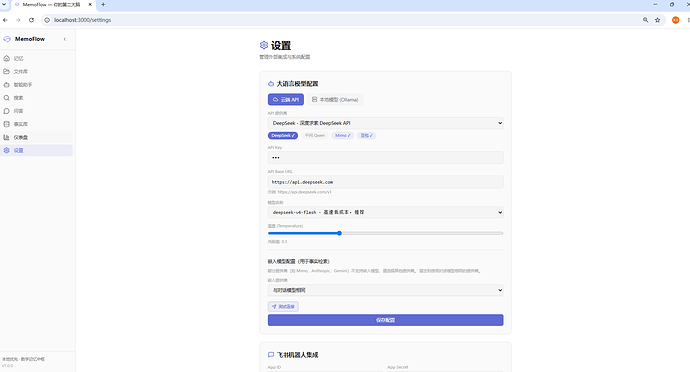
Task: Click the MemoFlow logo icon
Action: (x=7, y=39)
